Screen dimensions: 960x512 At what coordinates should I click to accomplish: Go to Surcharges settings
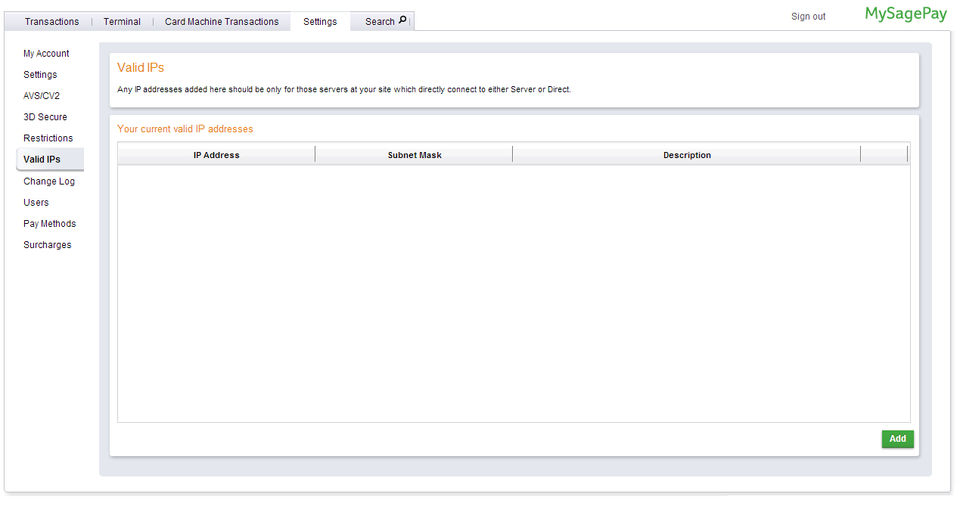[47, 245]
